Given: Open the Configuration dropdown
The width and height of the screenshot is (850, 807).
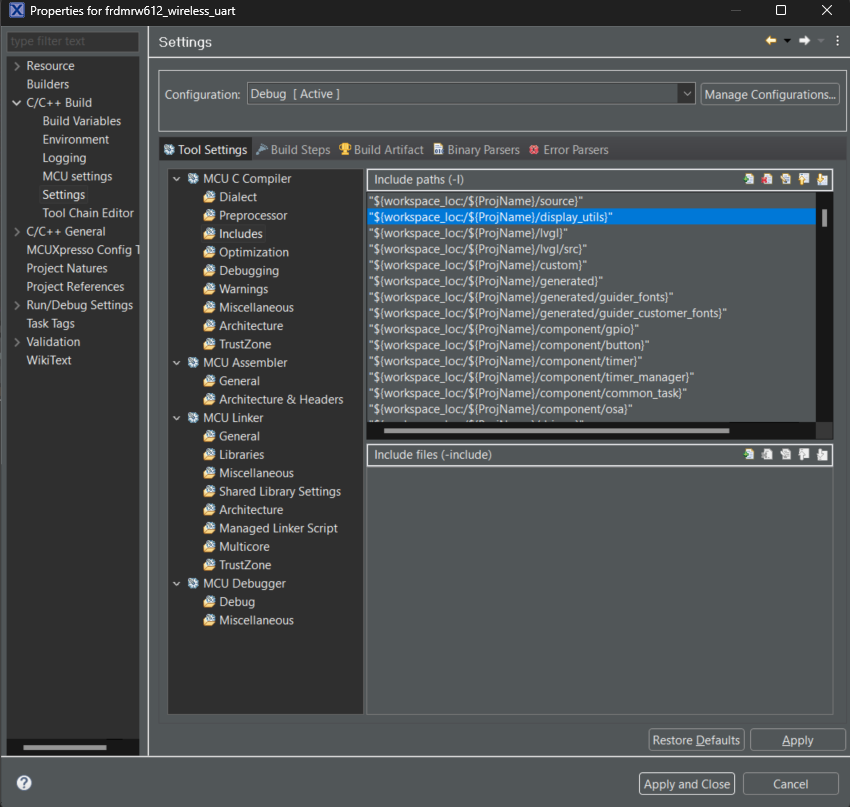Looking at the screenshot, I should [686, 94].
